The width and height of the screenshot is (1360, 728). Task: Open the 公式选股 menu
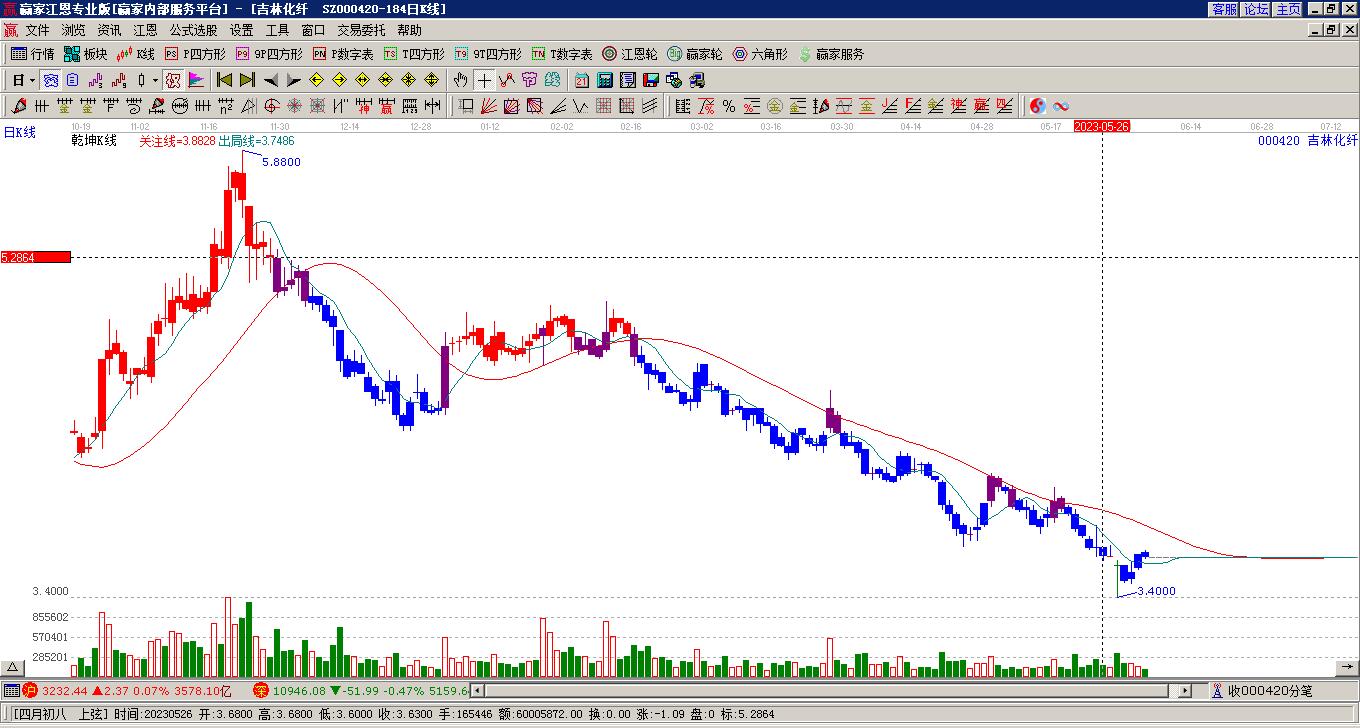point(193,31)
